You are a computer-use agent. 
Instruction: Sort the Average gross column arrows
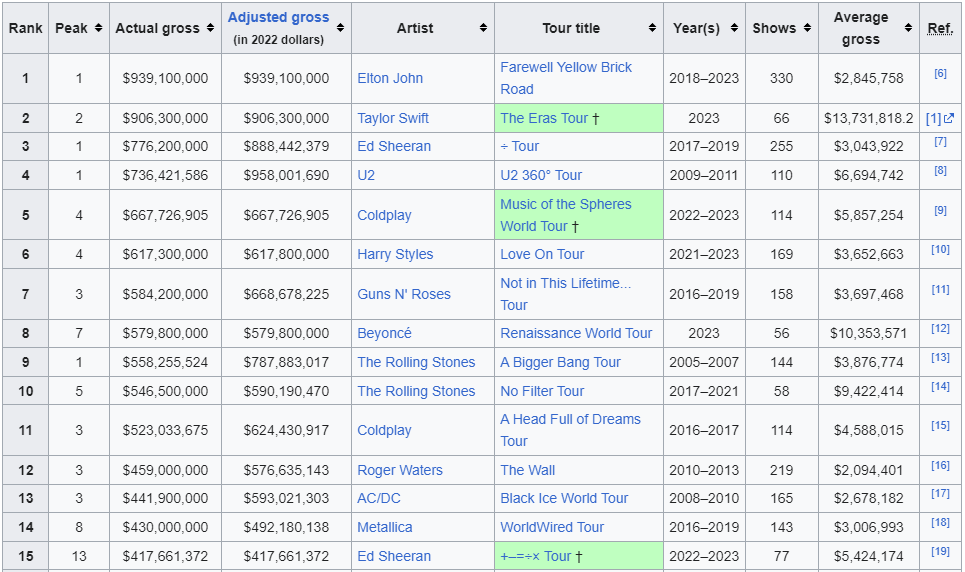(x=908, y=28)
